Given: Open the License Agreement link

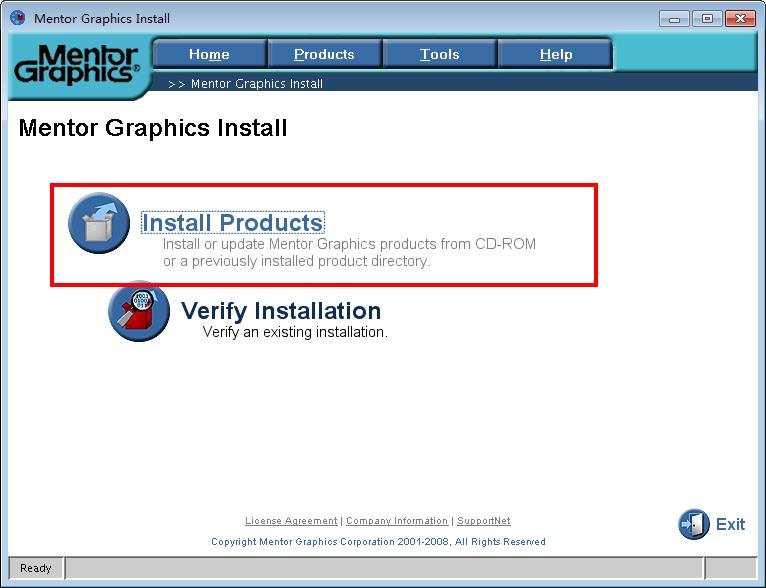Looking at the screenshot, I should 291,521.
